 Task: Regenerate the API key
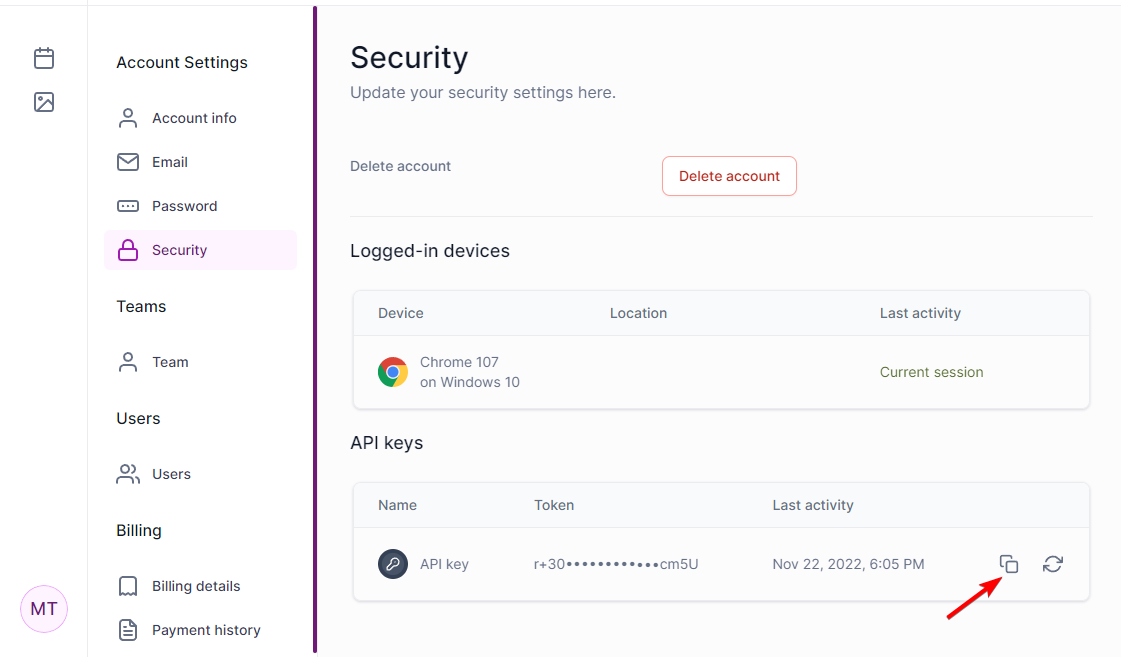1053,564
